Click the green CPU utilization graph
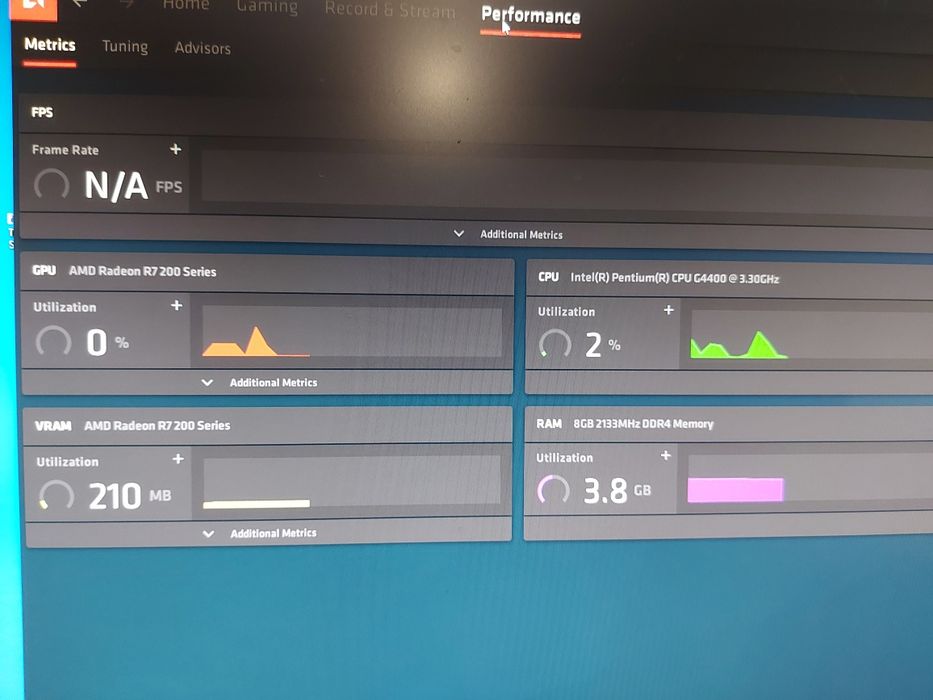Viewport: 933px width, 700px height. [x=738, y=345]
